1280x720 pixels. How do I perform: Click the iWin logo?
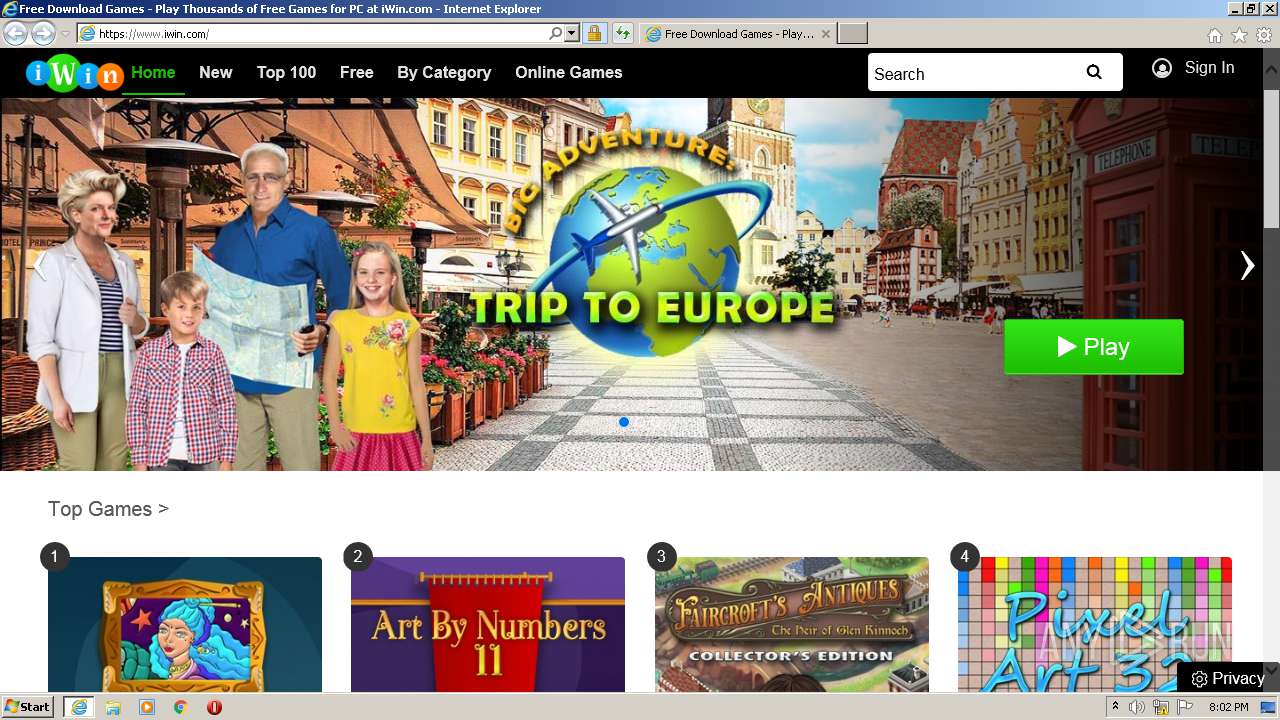75,73
